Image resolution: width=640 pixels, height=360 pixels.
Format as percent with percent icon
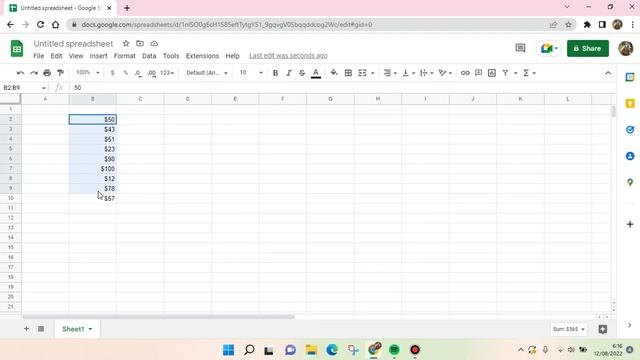pos(125,73)
